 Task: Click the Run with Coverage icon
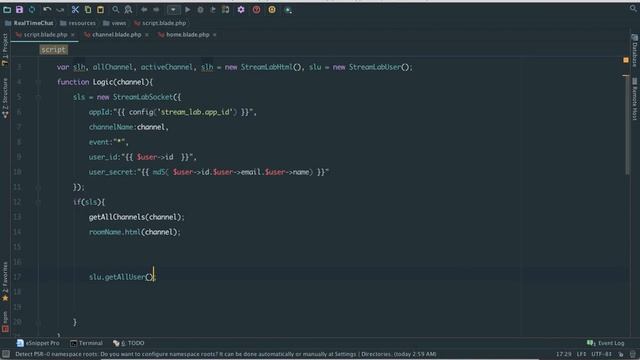point(213,9)
